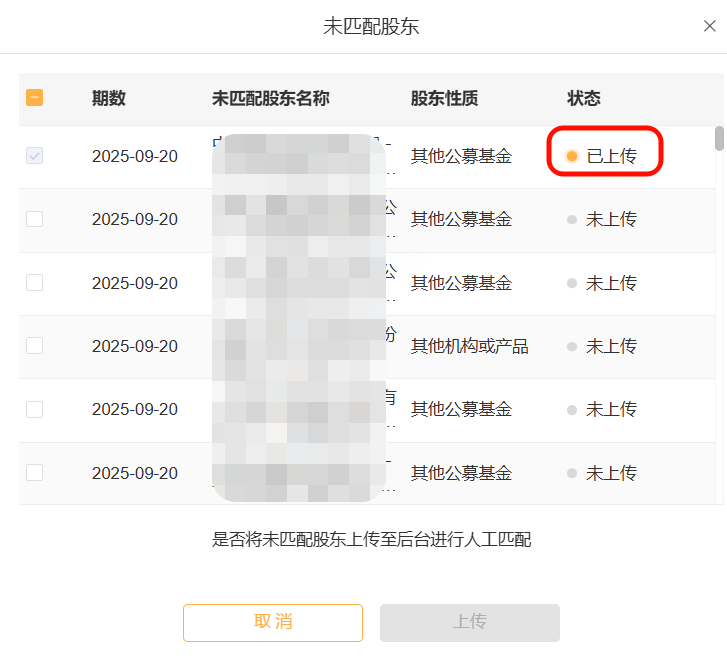Click the 股东性质 column header
The width and height of the screenshot is (727, 671).
coord(444,98)
